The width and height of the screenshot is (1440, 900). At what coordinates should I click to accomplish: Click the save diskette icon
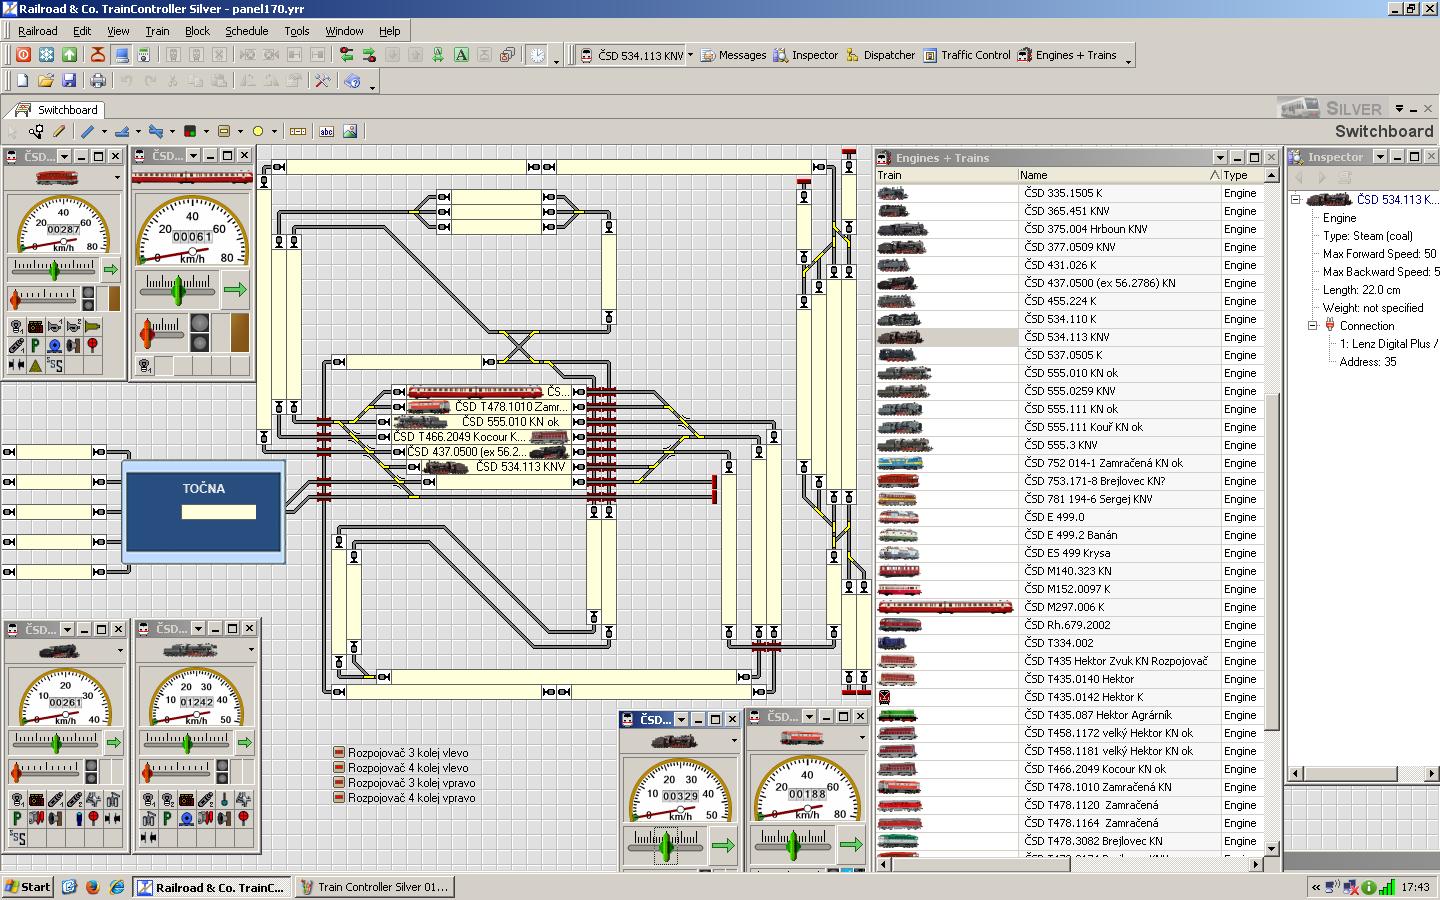click(69, 80)
